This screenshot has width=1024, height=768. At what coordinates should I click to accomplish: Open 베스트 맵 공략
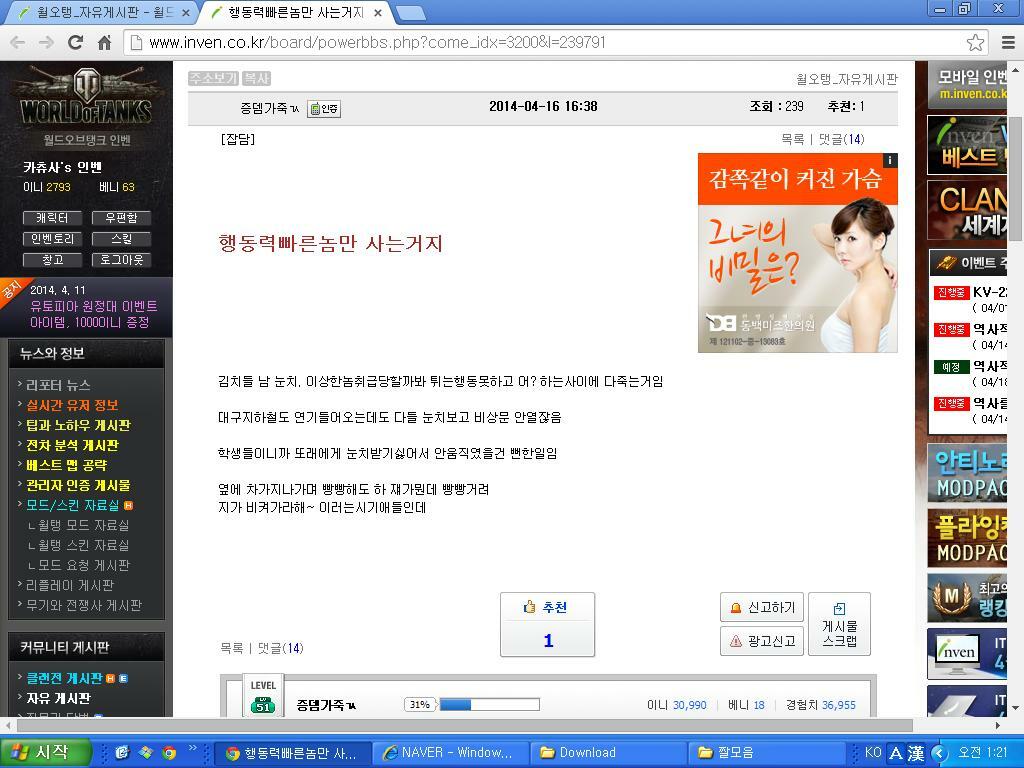click(x=66, y=466)
